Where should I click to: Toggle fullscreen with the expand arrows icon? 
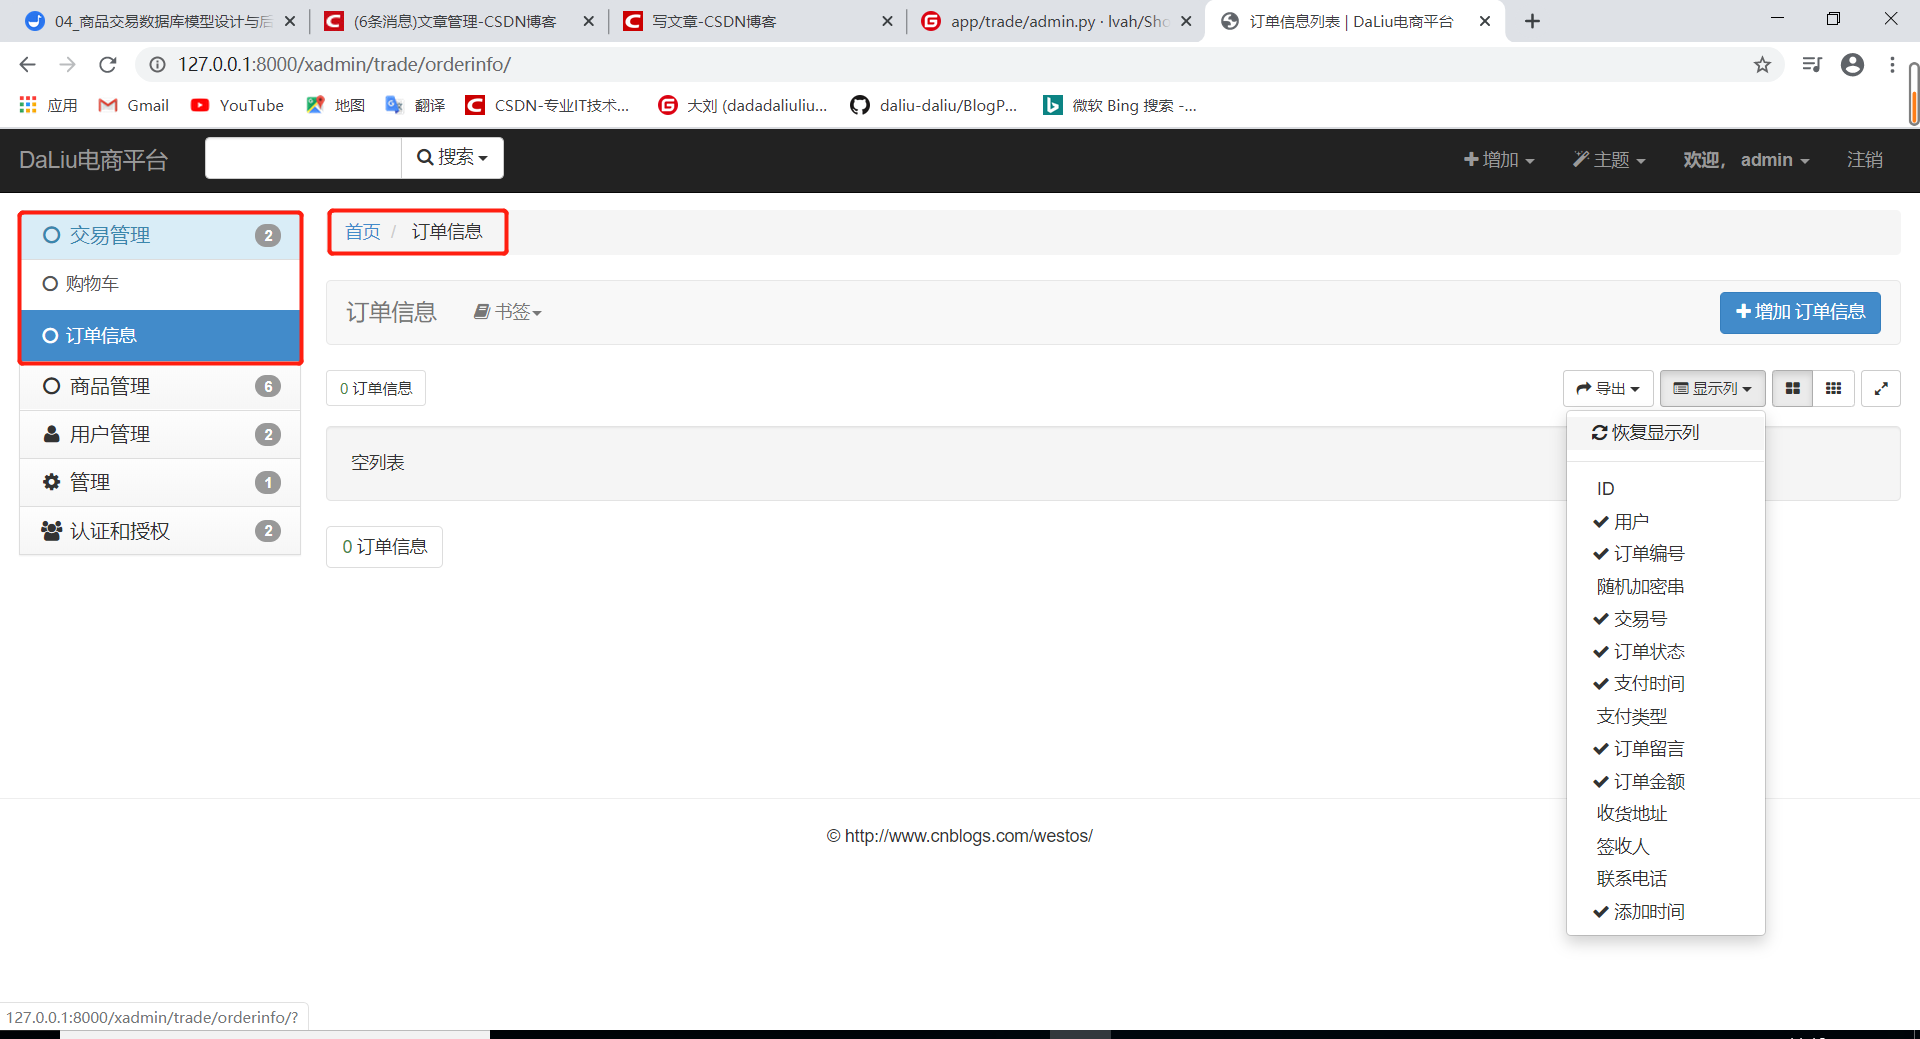click(x=1881, y=388)
